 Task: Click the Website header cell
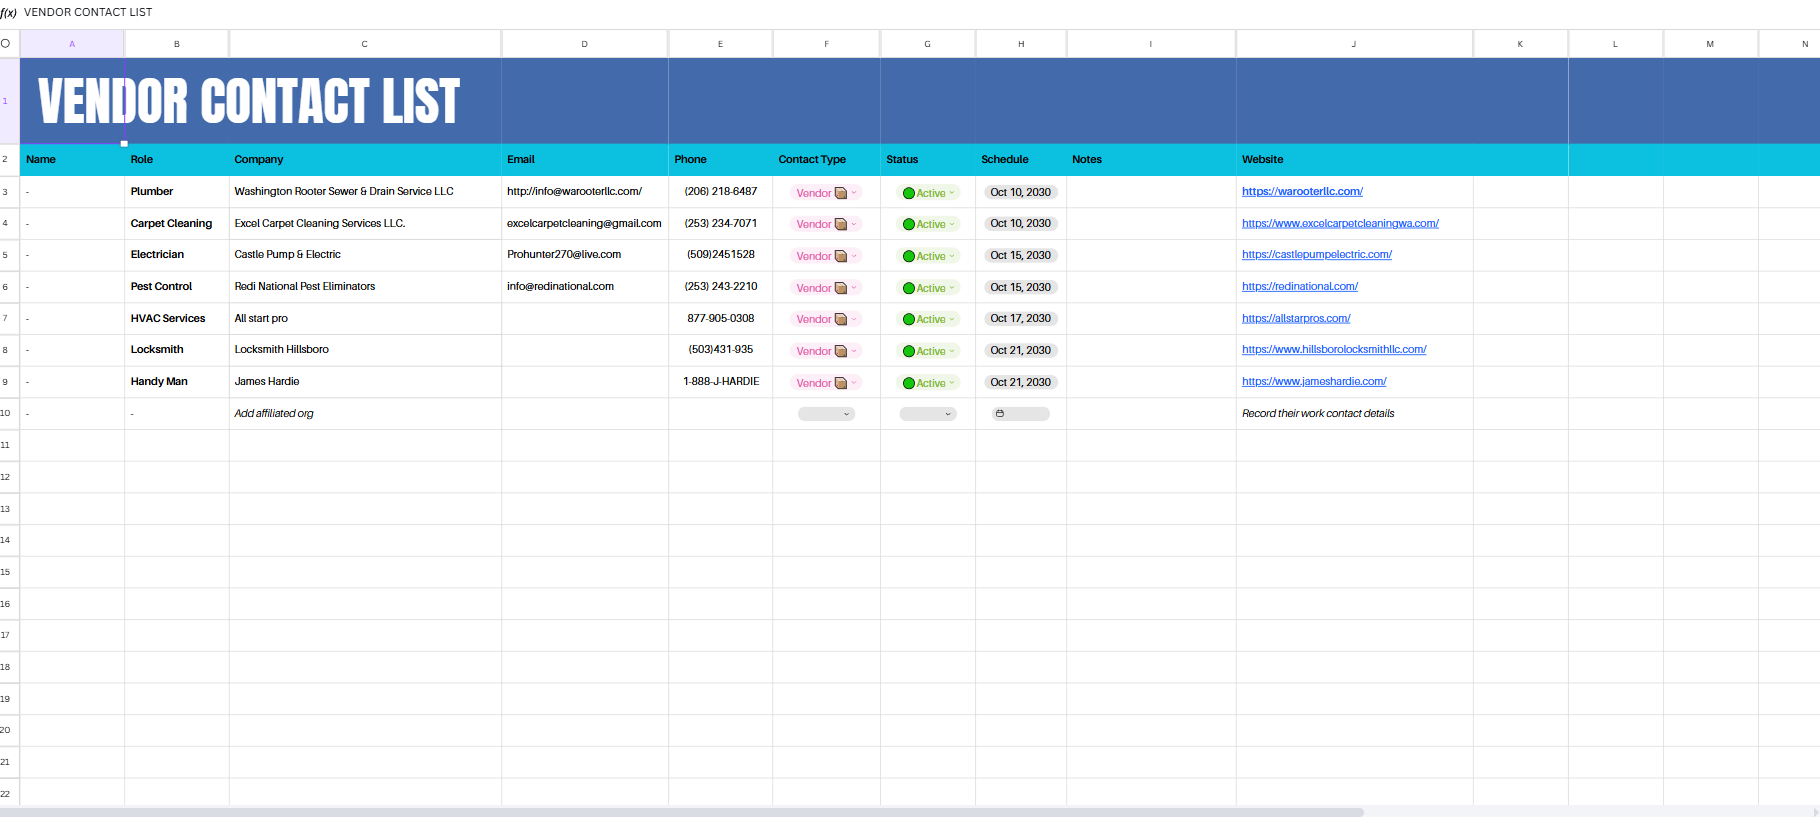(1354, 160)
